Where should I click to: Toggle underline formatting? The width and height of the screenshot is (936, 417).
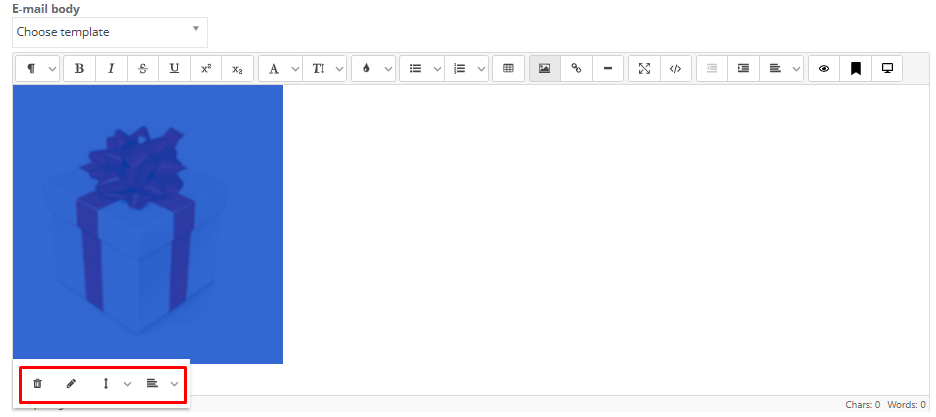pyautogui.click(x=174, y=69)
